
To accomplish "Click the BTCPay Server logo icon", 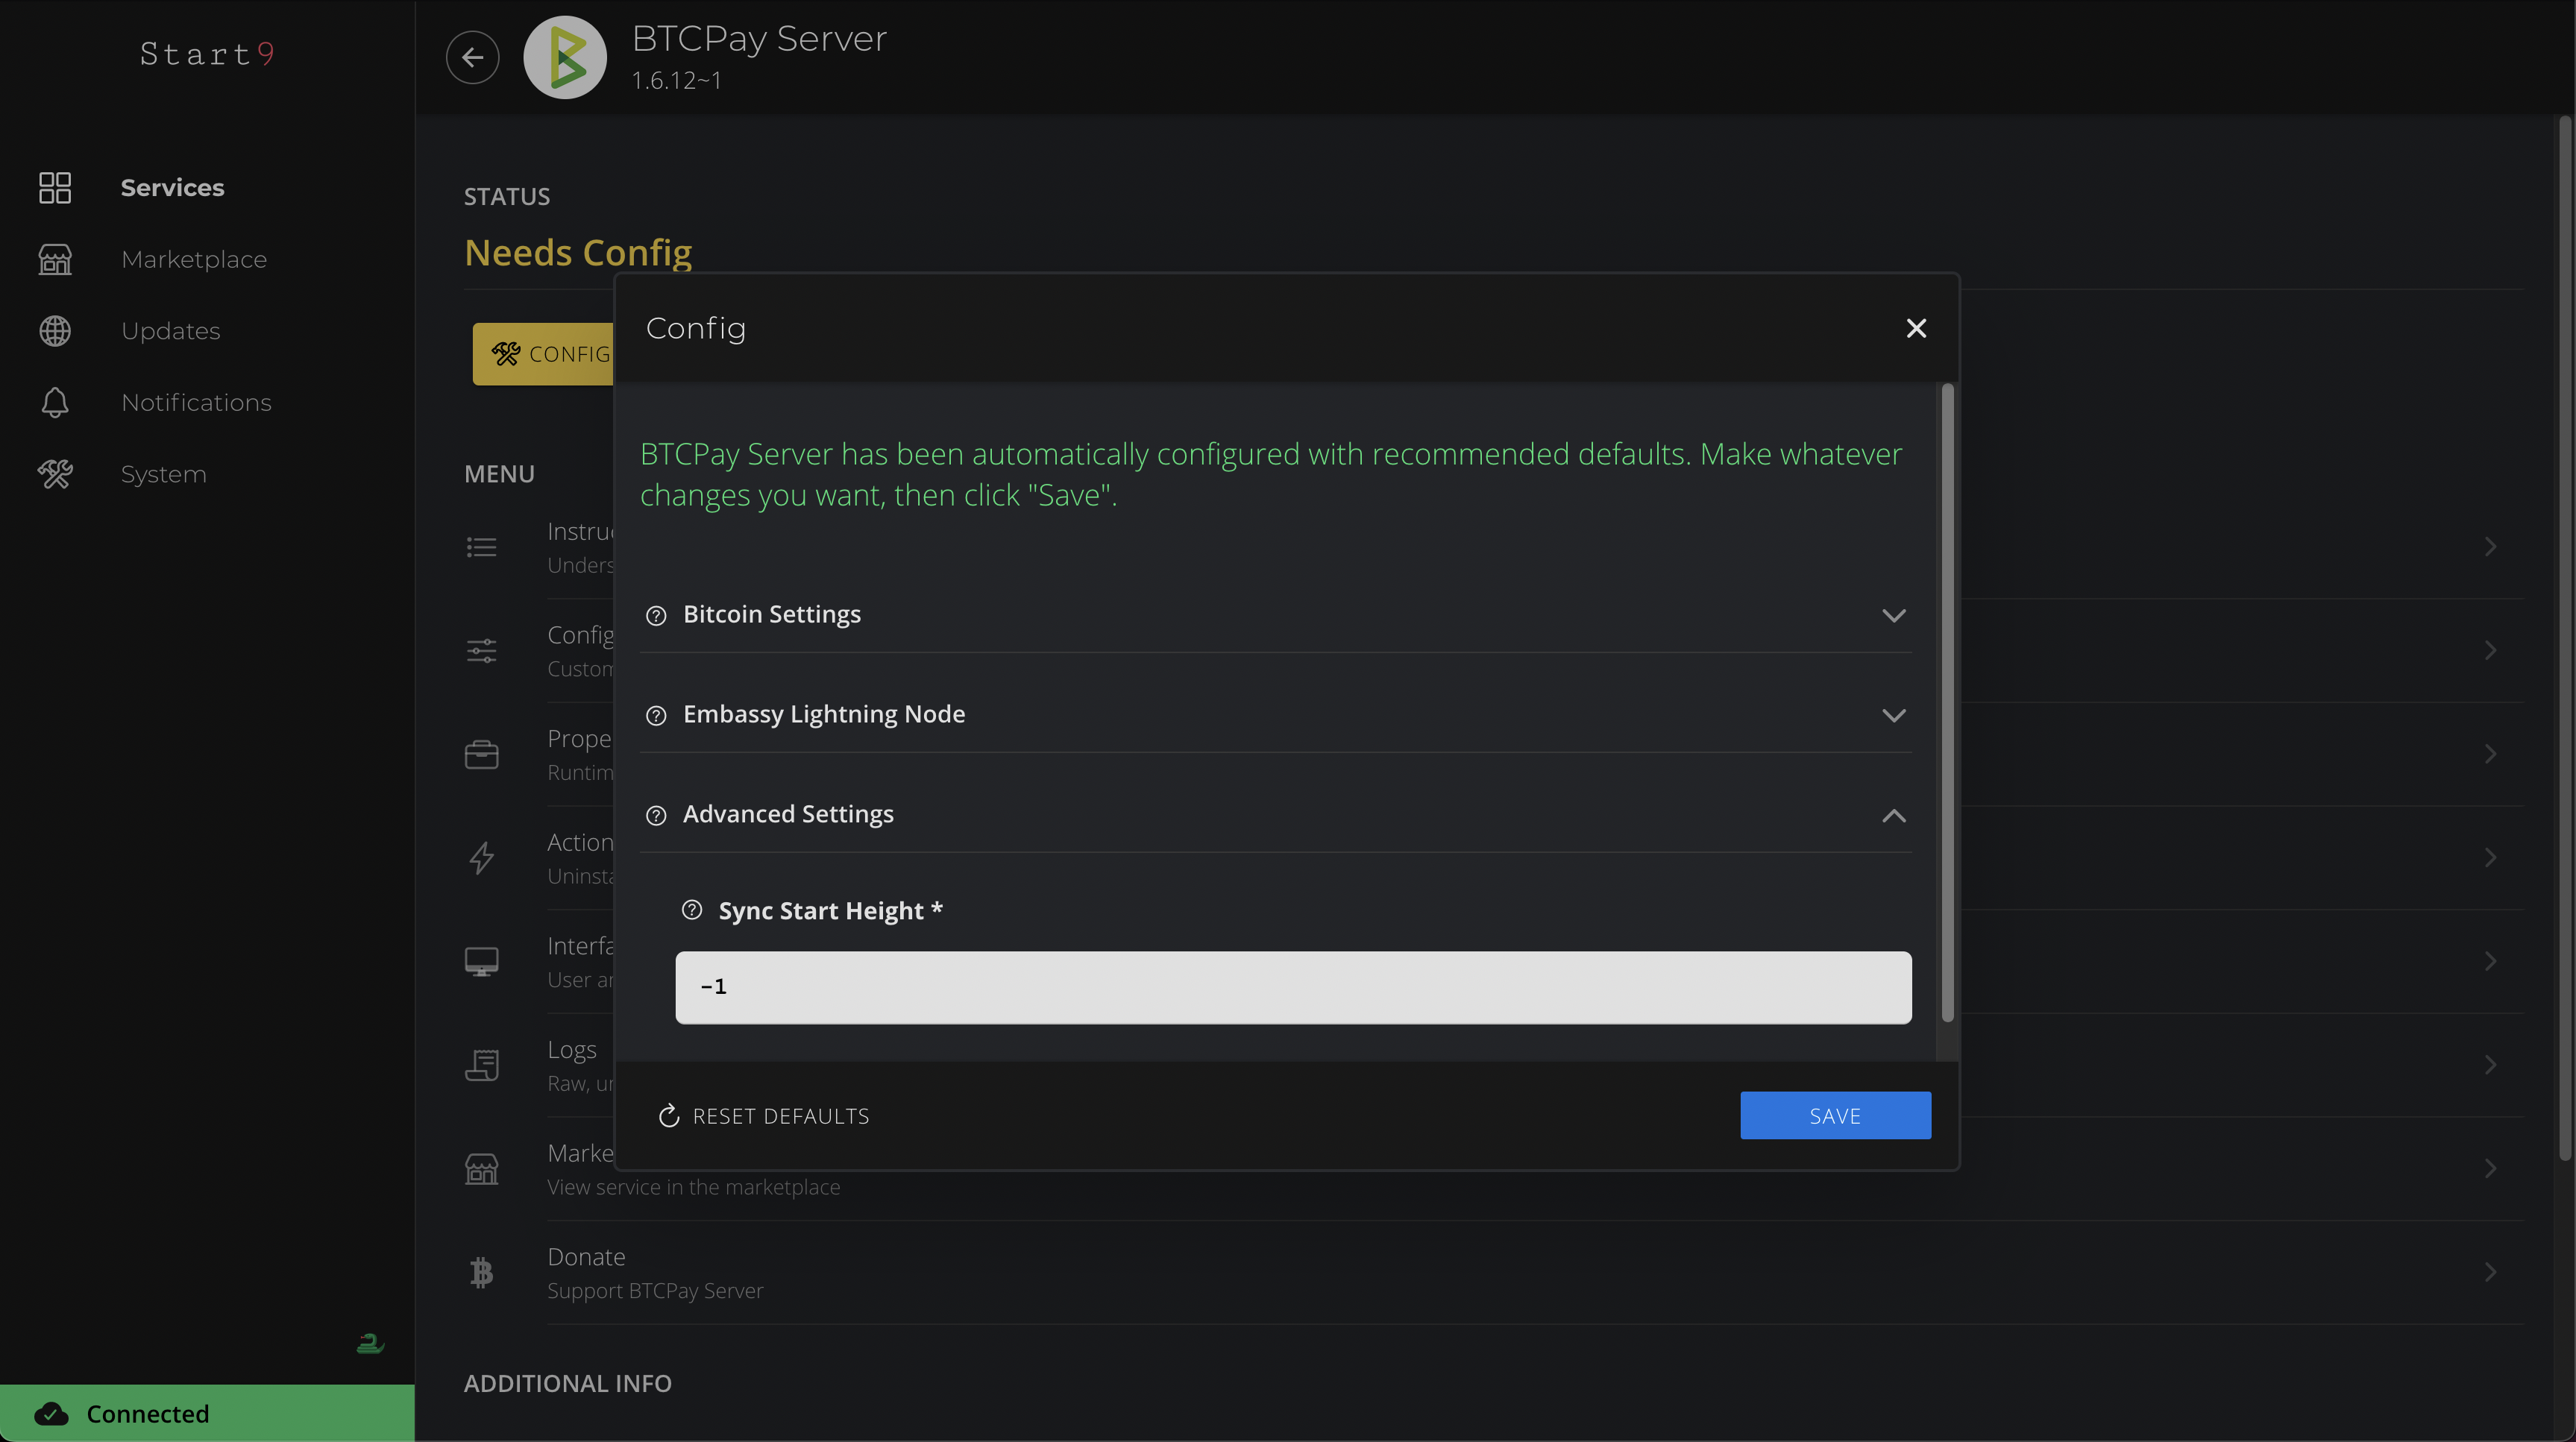I will 565,57.
